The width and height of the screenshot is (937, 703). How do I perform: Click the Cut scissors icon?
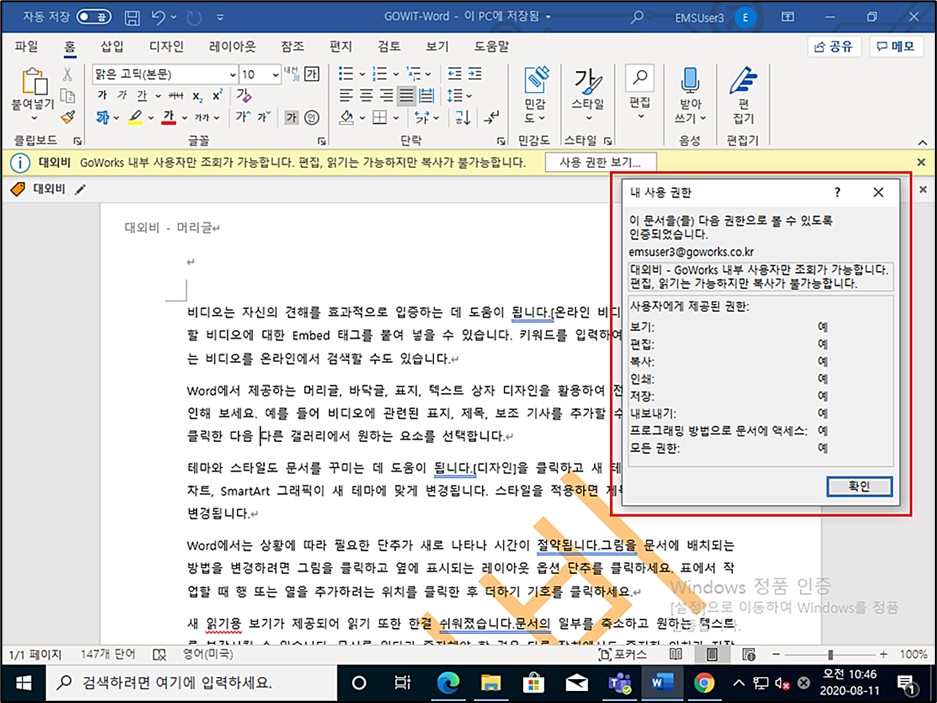pyautogui.click(x=67, y=73)
